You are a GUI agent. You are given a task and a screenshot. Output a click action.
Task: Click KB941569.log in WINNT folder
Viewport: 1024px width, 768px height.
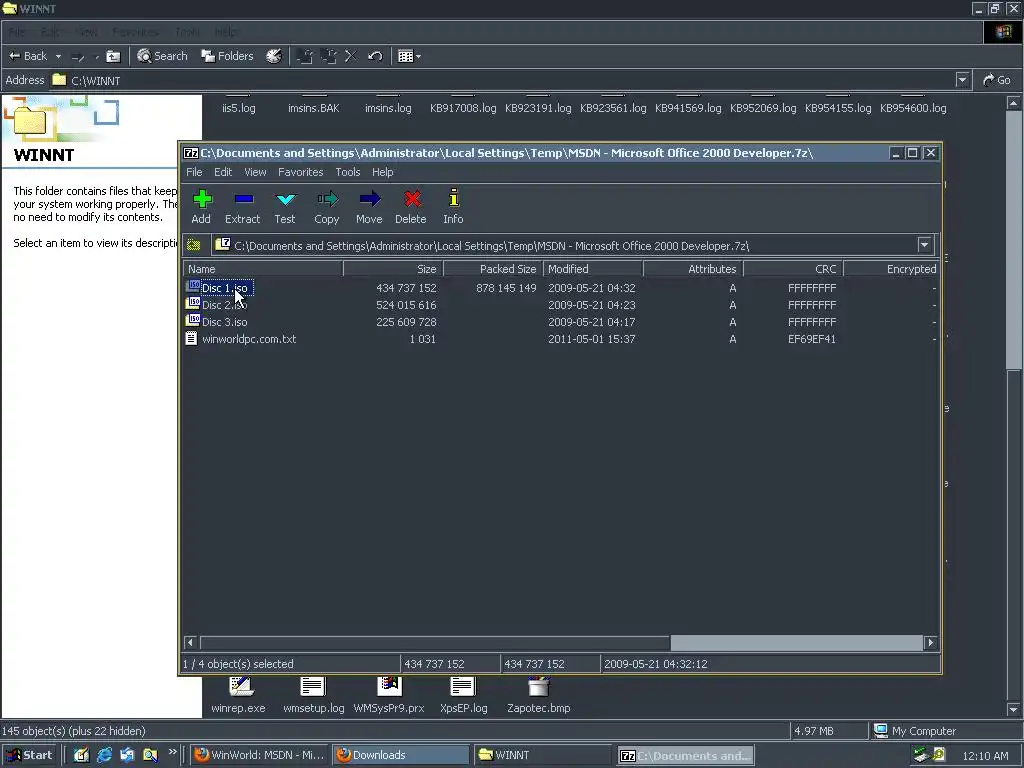point(688,108)
